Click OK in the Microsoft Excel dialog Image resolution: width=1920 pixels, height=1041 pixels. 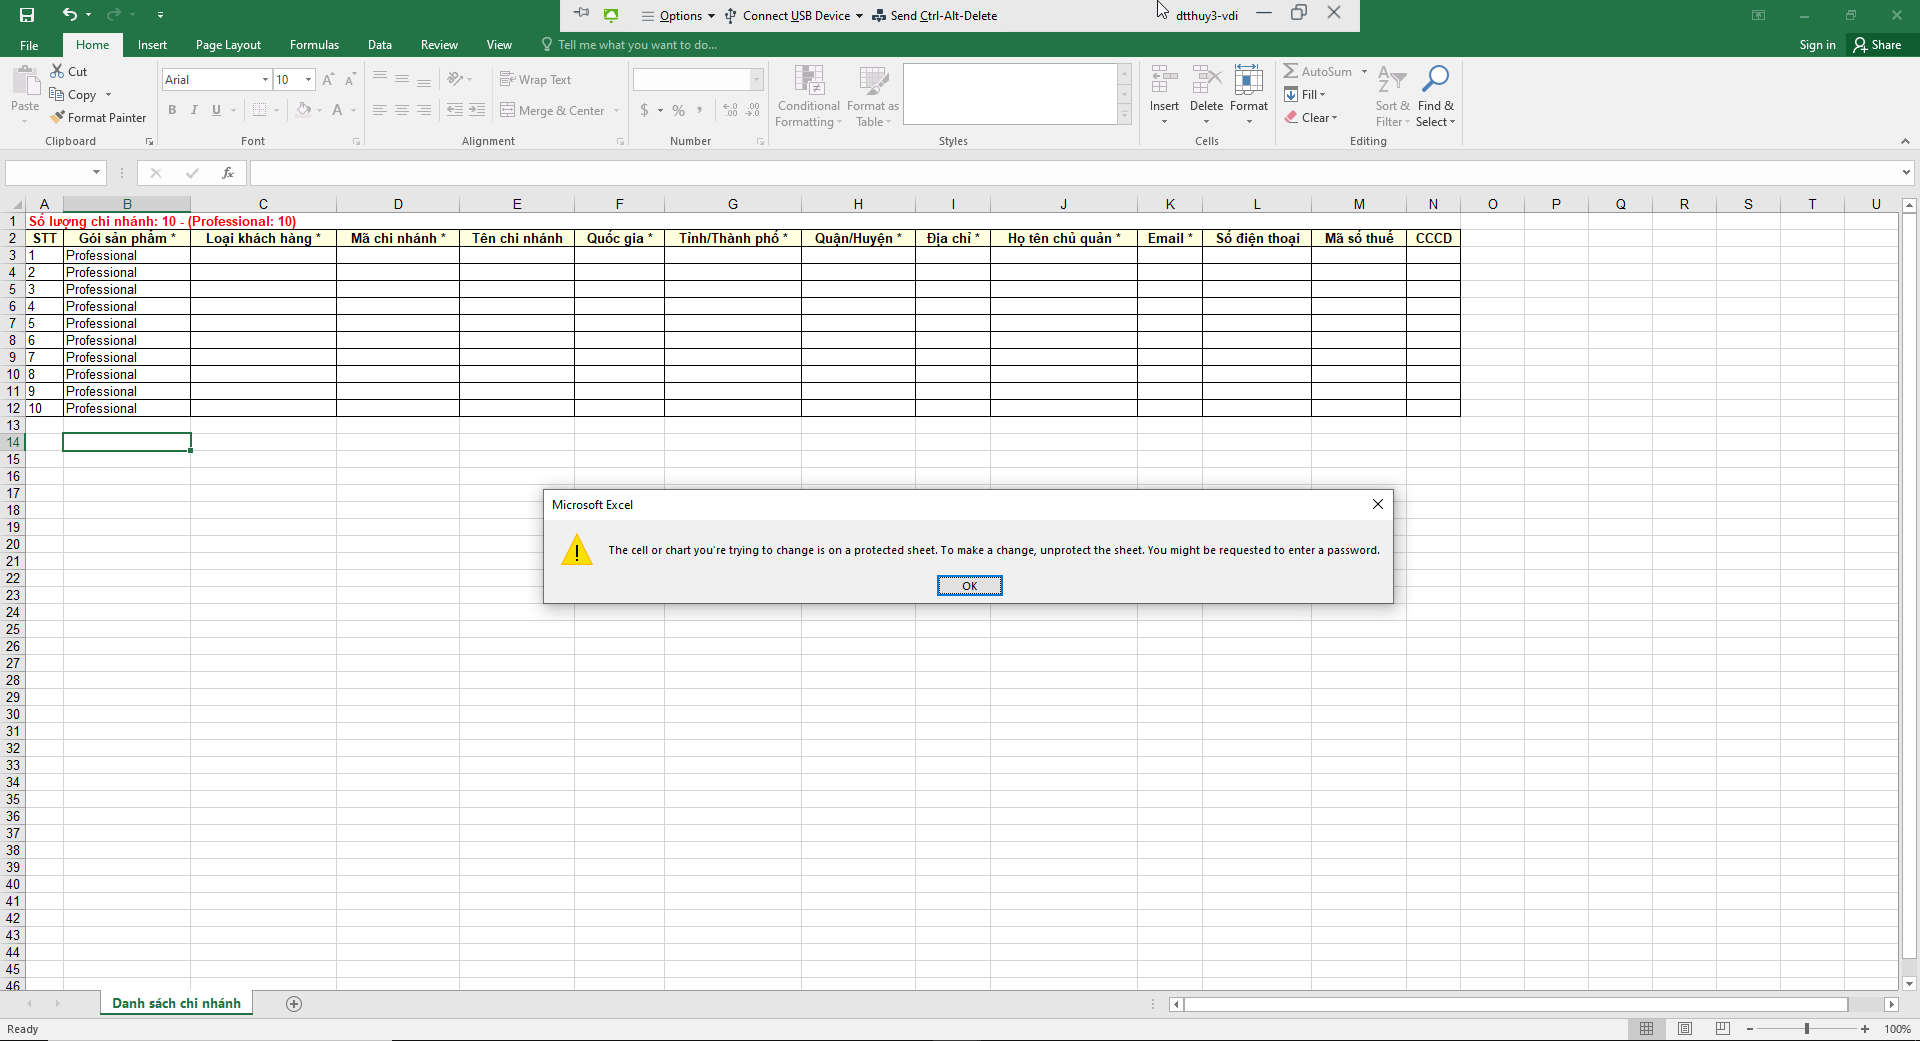click(969, 586)
